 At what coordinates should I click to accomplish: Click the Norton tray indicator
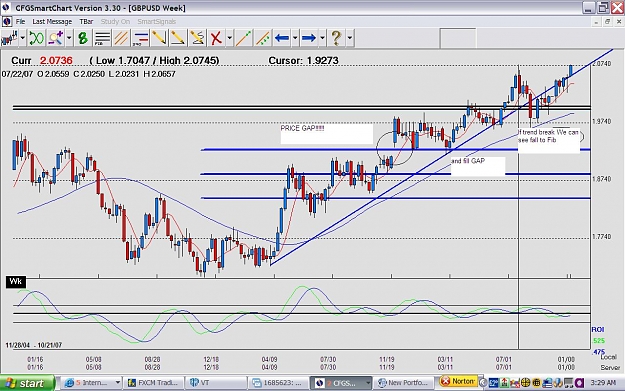[458, 381]
